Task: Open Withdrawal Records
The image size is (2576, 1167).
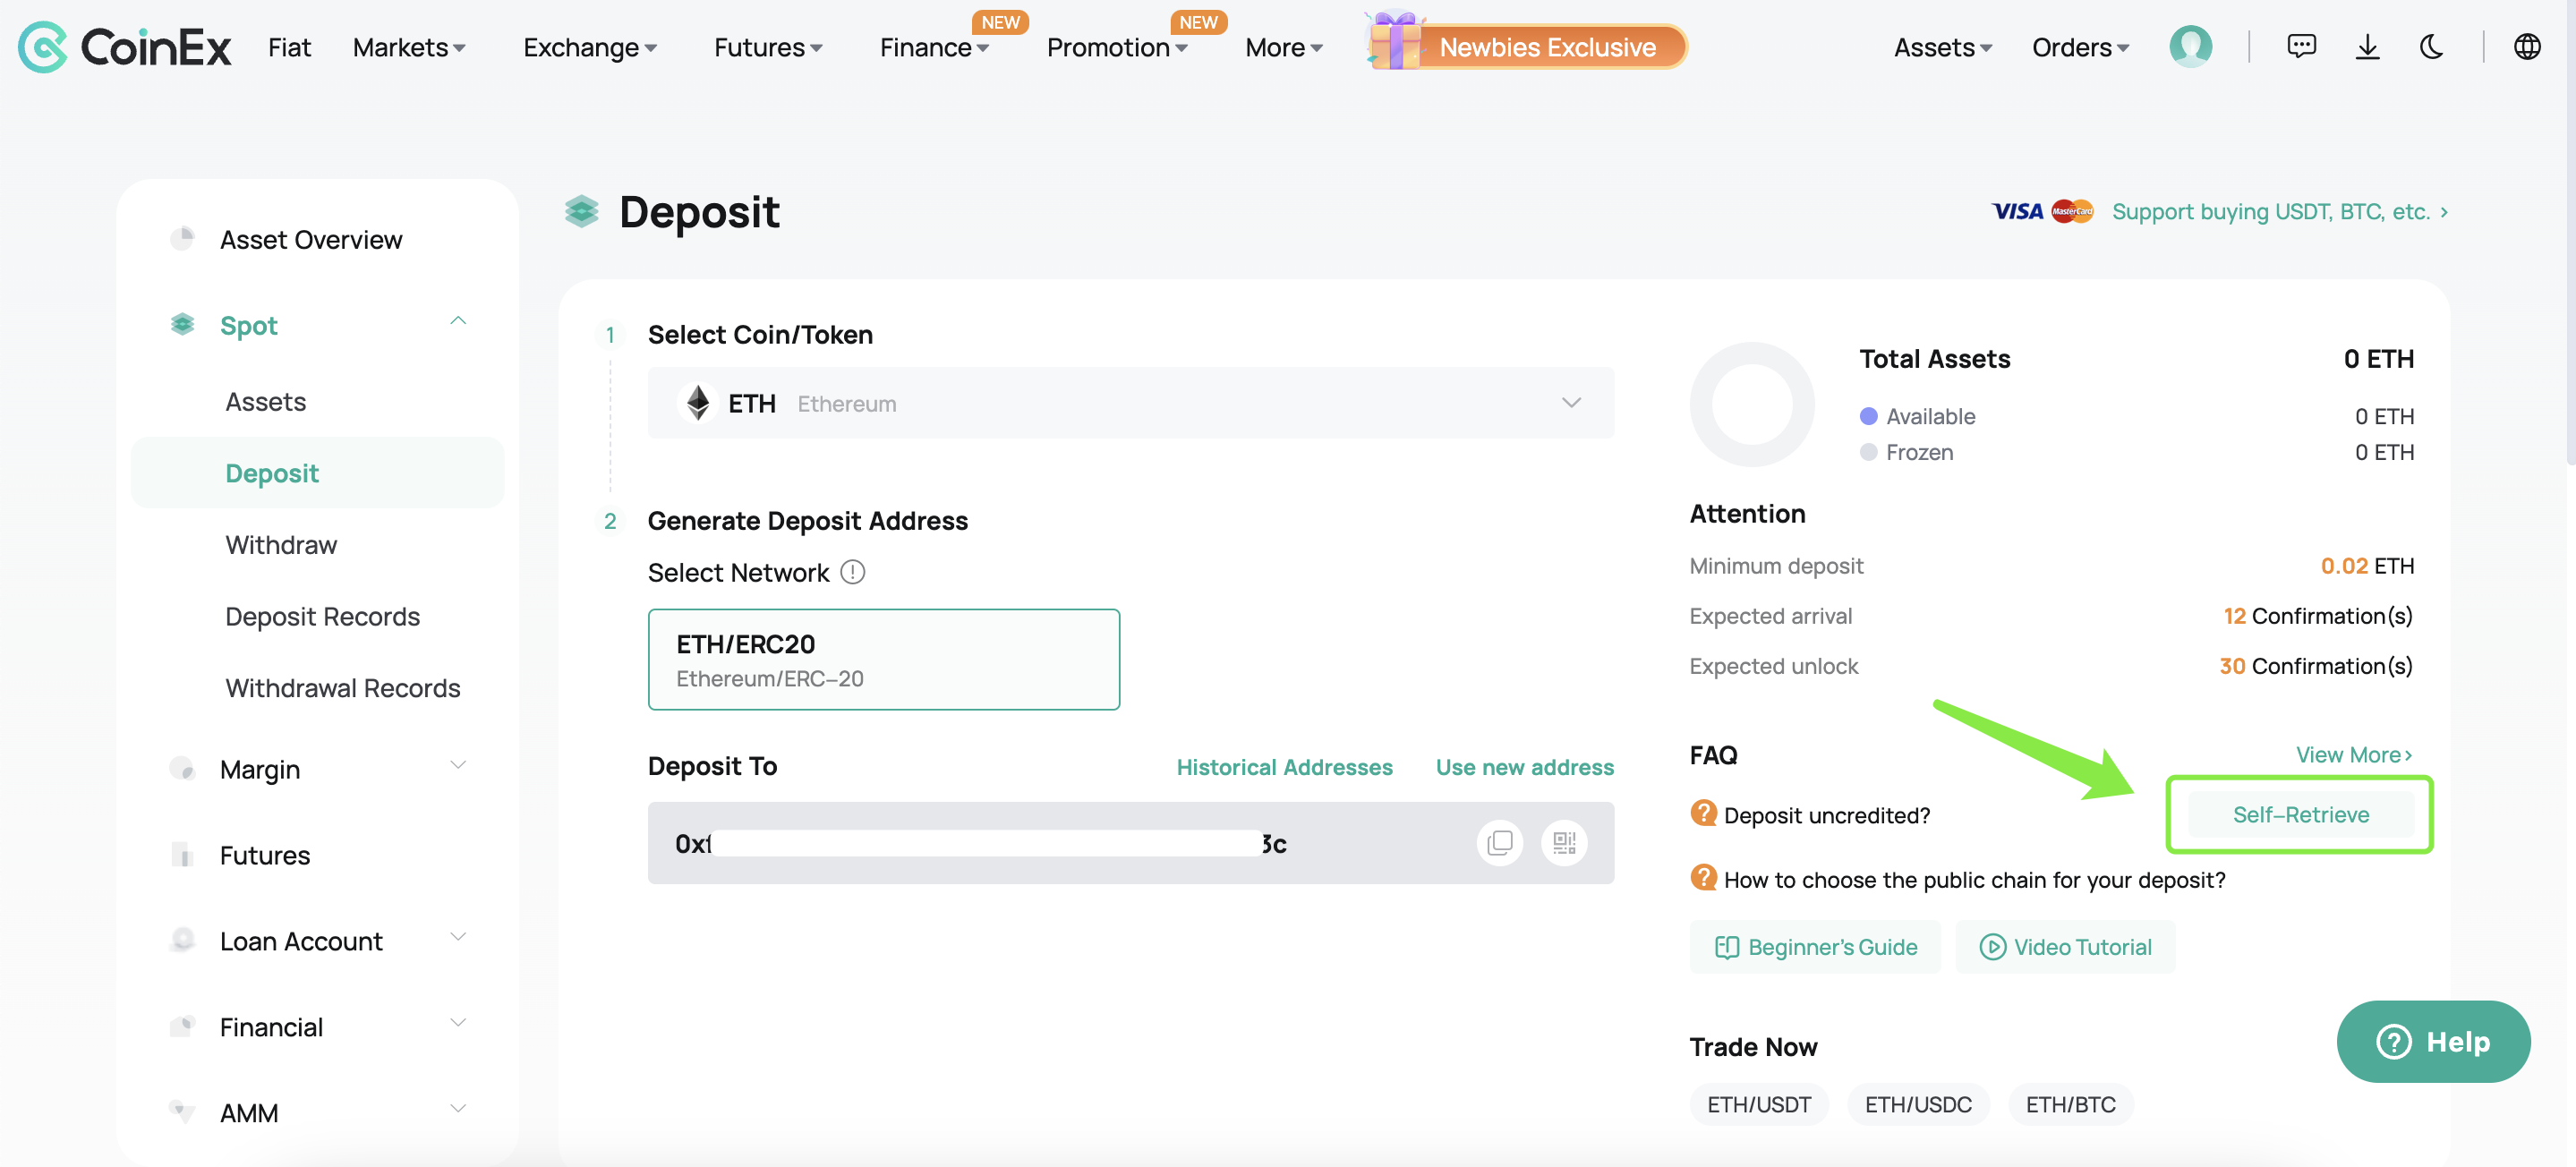Action: 342,688
